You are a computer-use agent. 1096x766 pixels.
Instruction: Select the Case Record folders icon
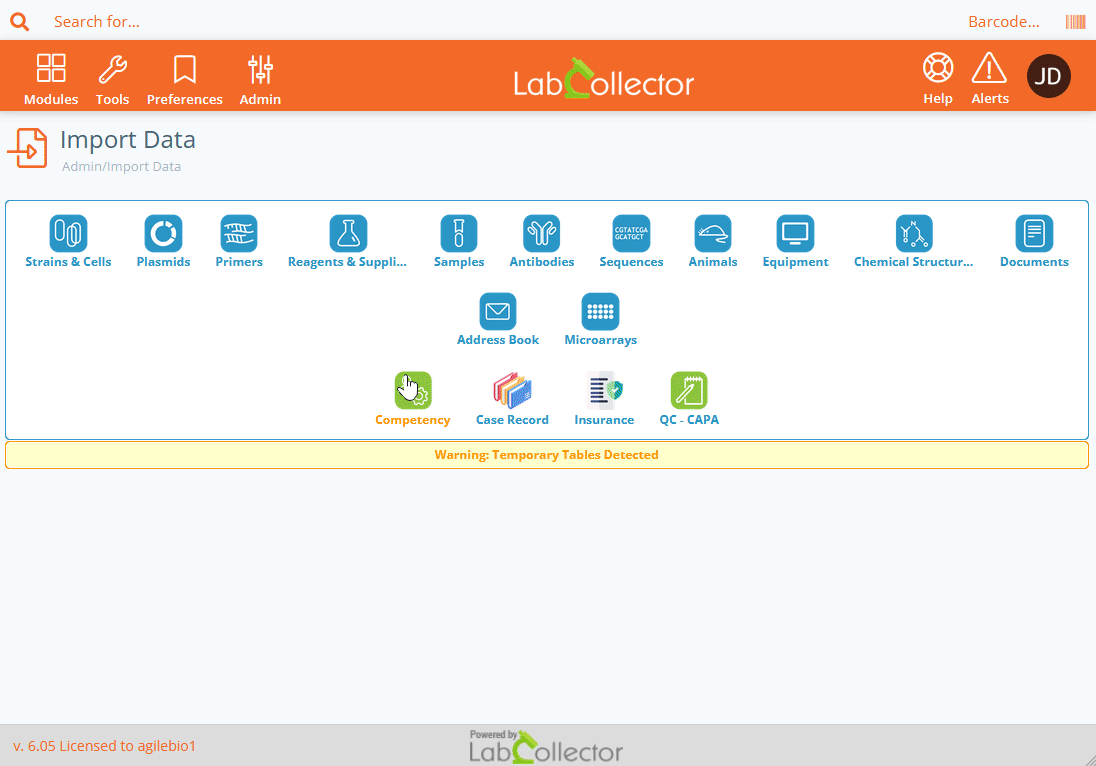[x=512, y=390]
